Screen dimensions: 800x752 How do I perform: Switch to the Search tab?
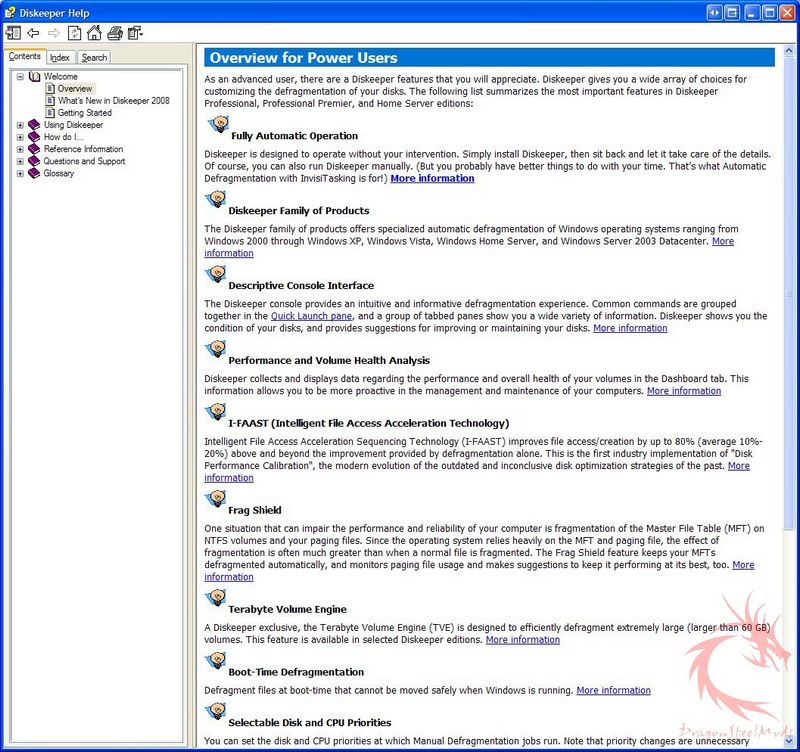coord(94,58)
